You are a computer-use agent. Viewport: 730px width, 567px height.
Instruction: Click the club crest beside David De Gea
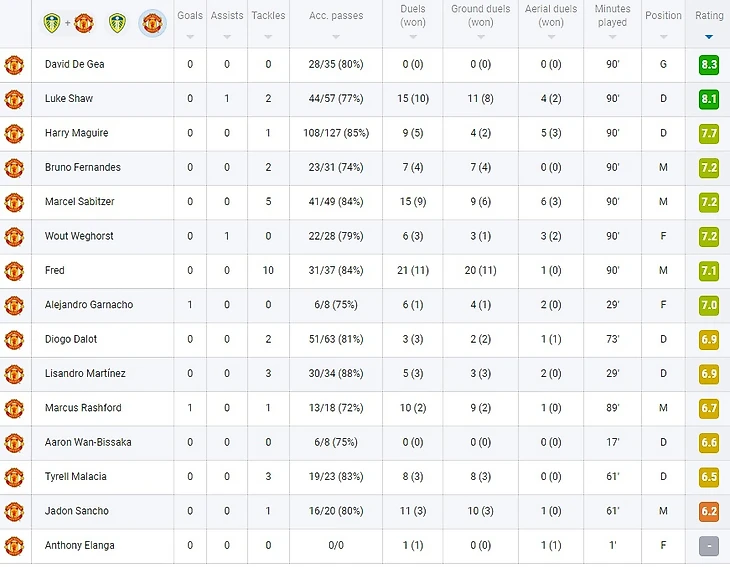pos(14,65)
